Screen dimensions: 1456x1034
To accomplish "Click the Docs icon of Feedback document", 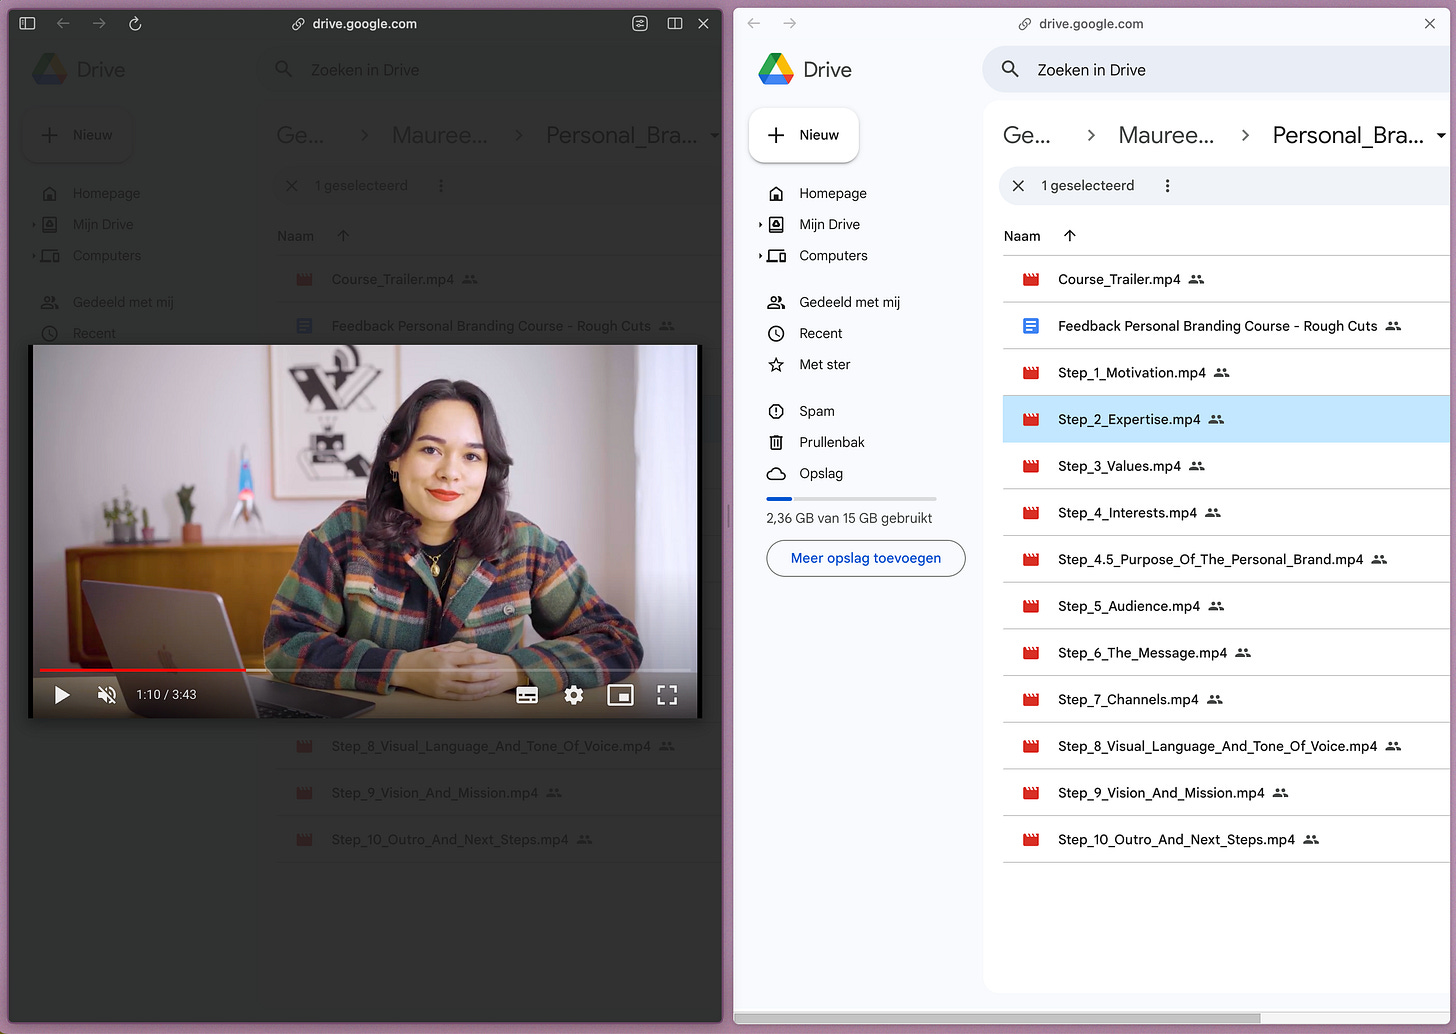I will pos(1031,326).
